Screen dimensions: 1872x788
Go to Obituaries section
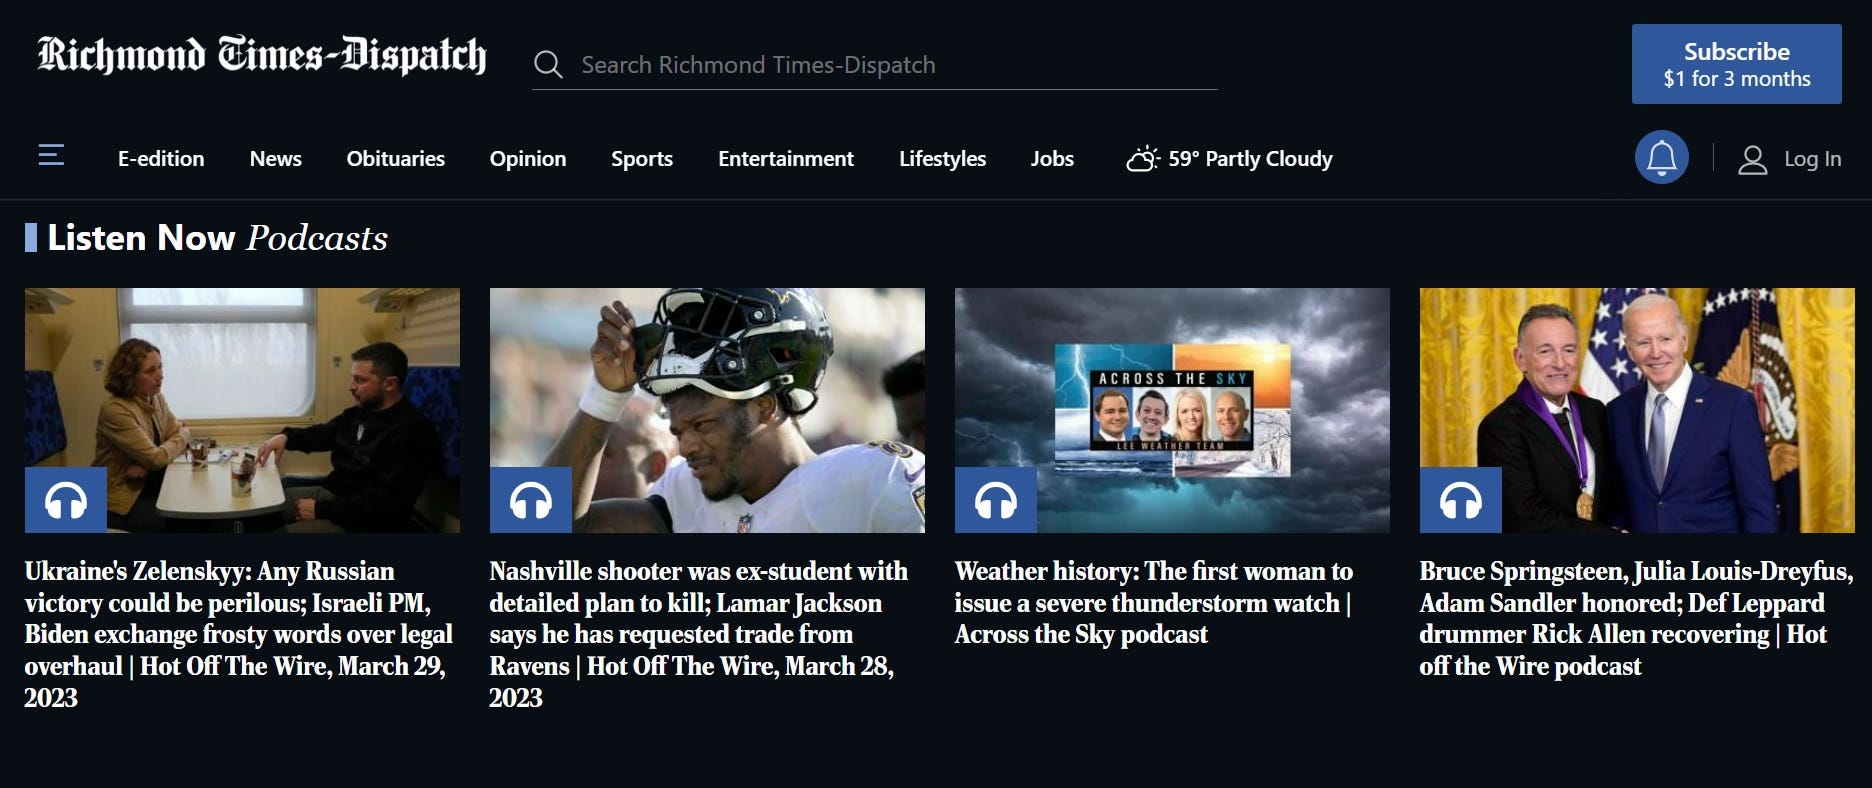(395, 159)
